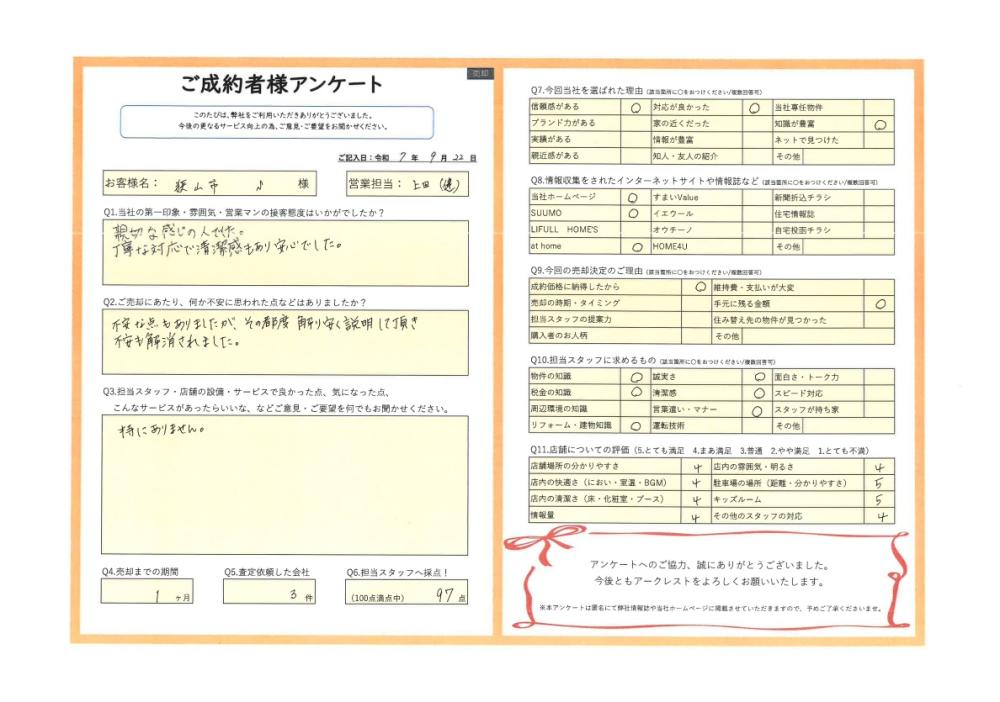
Task: Select the 言葉遣い・マナー checkbox
Action: [x=757, y=410]
